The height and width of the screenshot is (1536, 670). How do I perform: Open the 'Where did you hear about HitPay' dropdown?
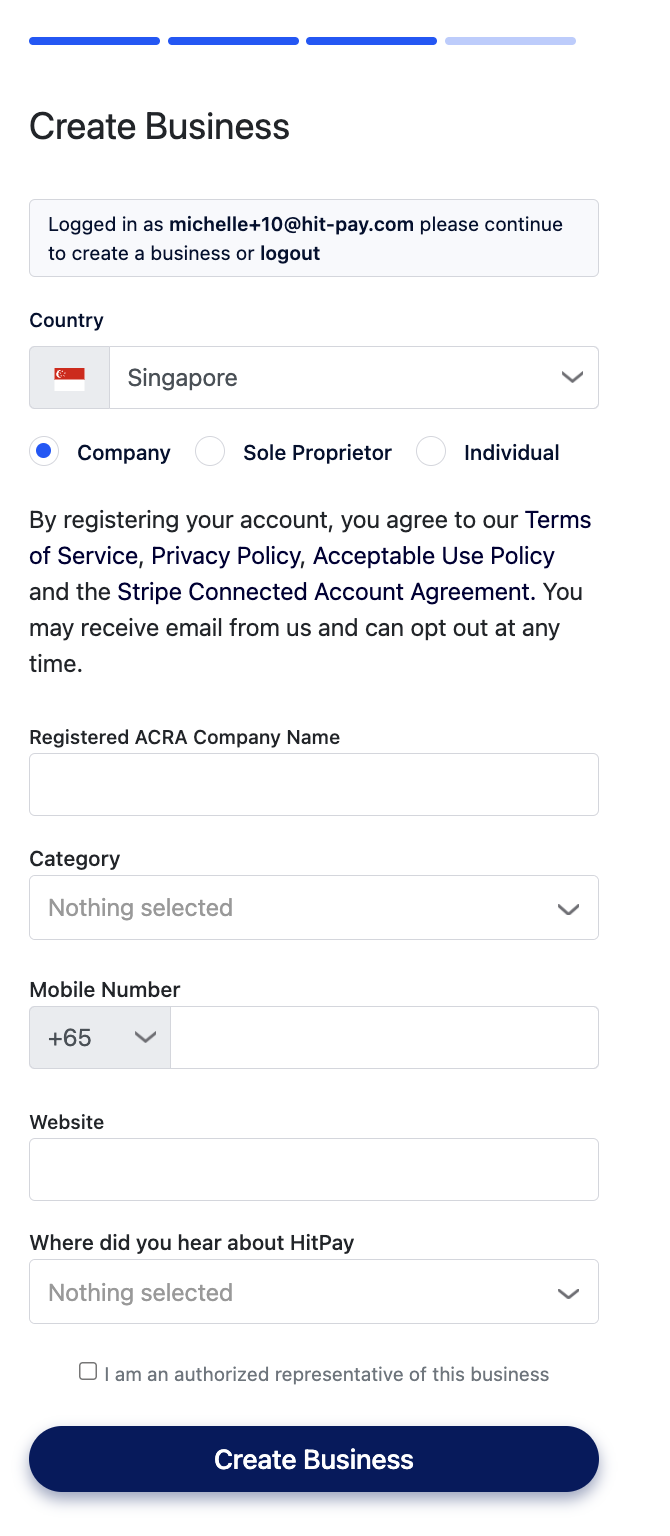314,1292
